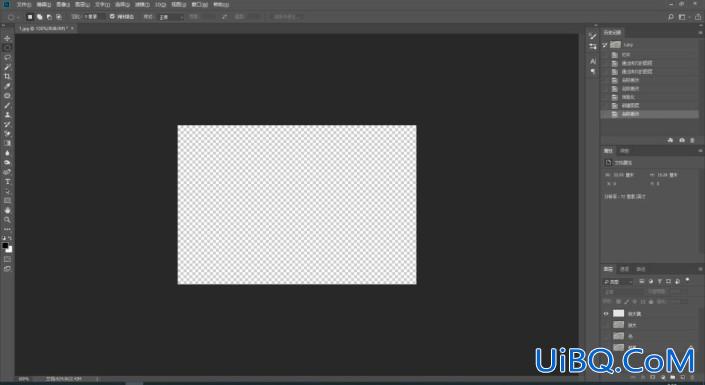Open the Character panel icon
The height and width of the screenshot is (385, 705).
593,61
